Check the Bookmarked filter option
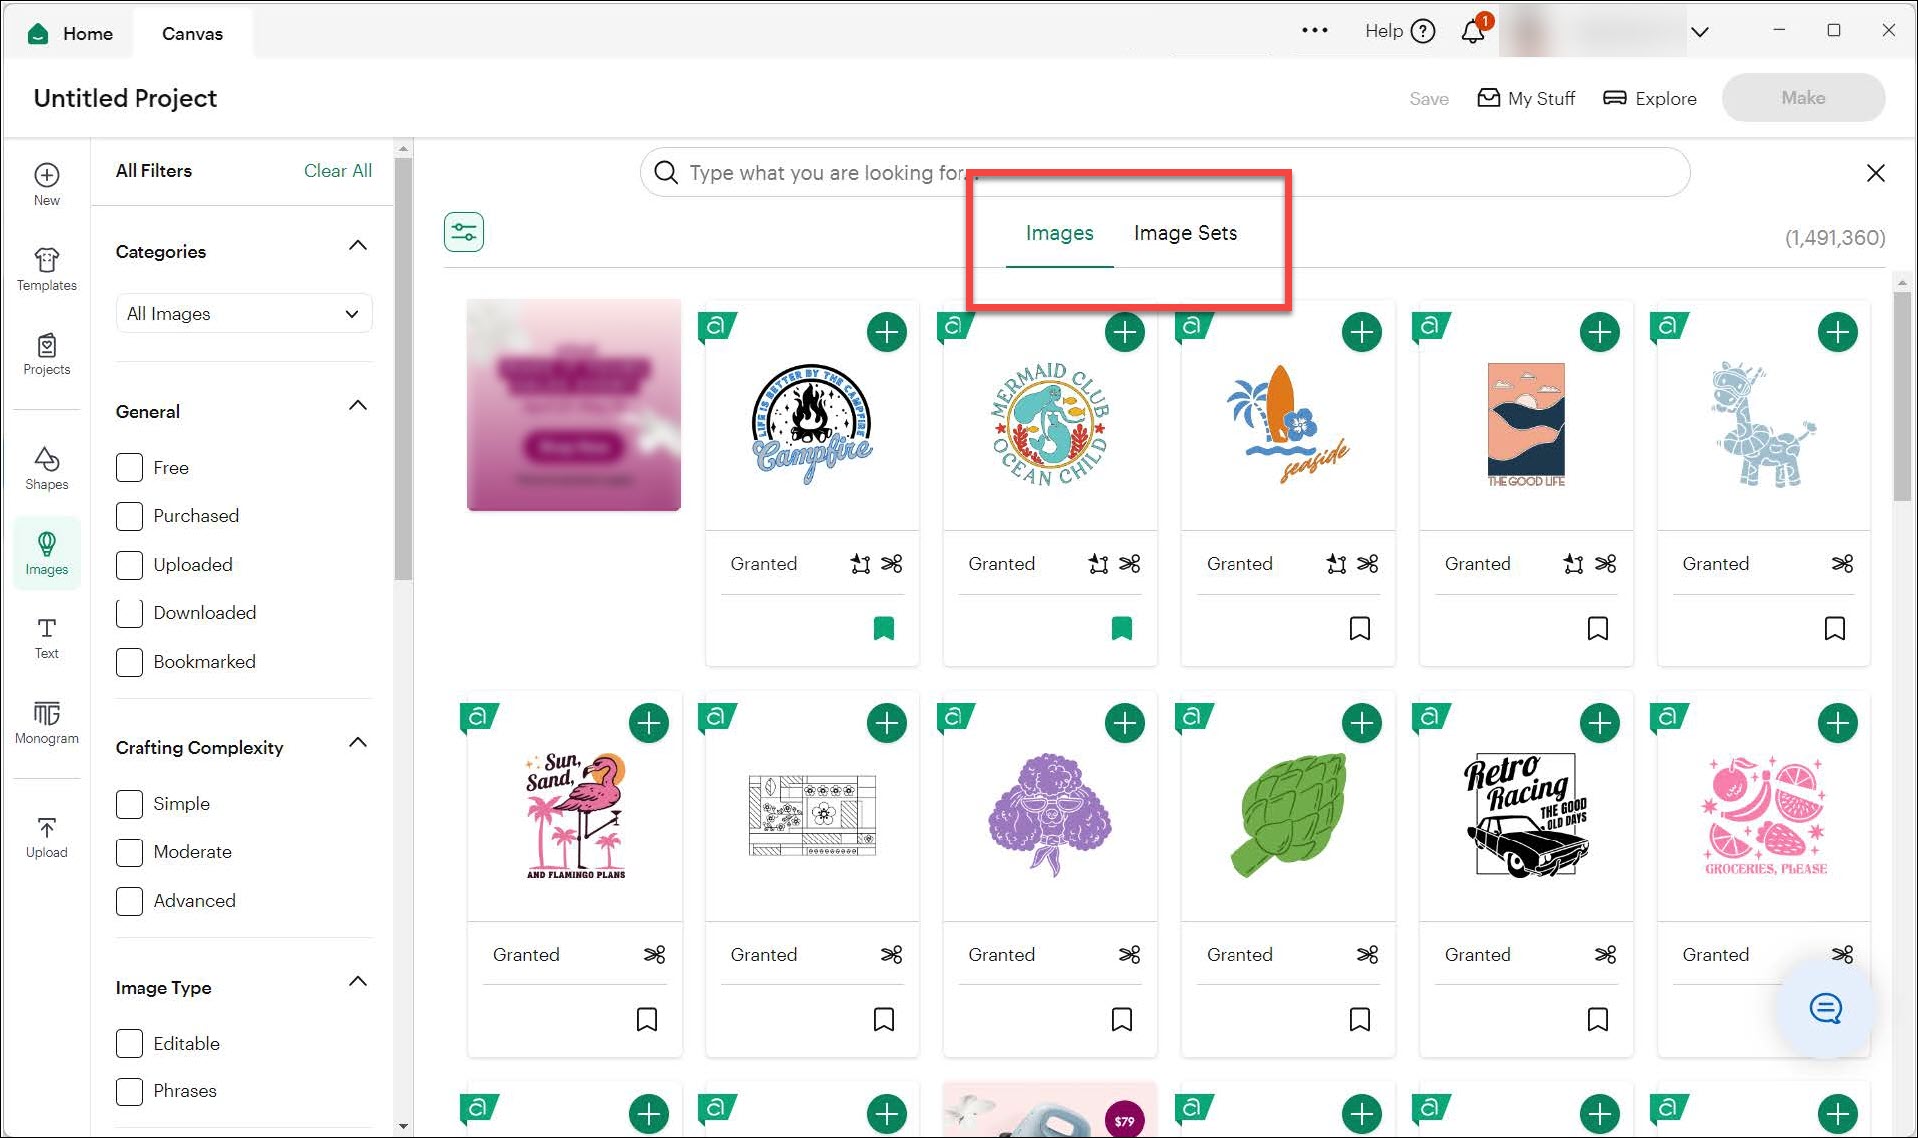The width and height of the screenshot is (1918, 1138). (x=129, y=661)
